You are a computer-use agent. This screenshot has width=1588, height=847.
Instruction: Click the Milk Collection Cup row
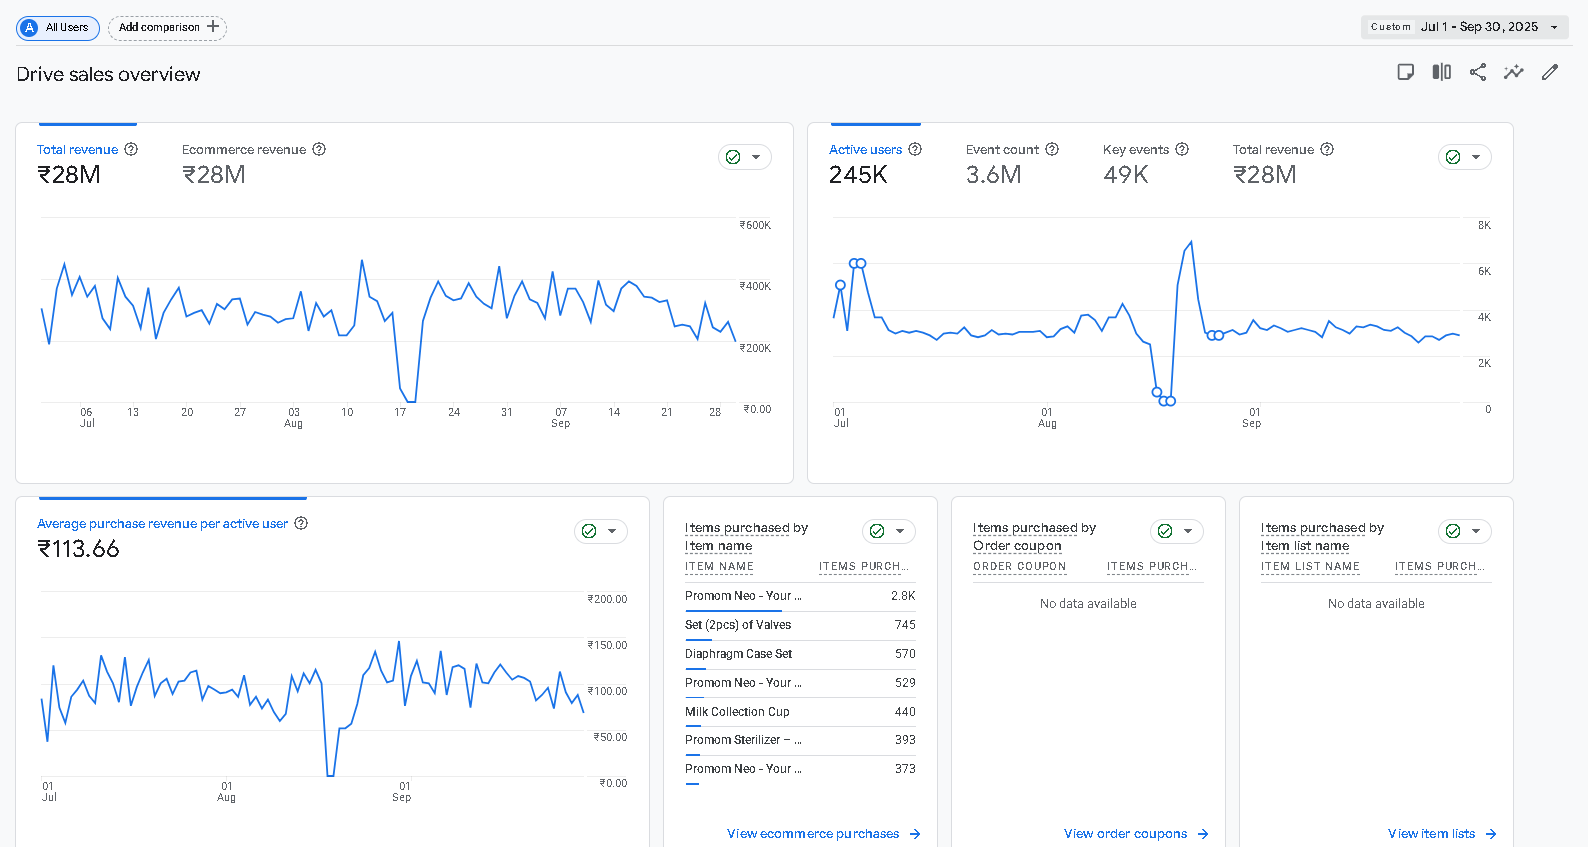click(x=800, y=712)
